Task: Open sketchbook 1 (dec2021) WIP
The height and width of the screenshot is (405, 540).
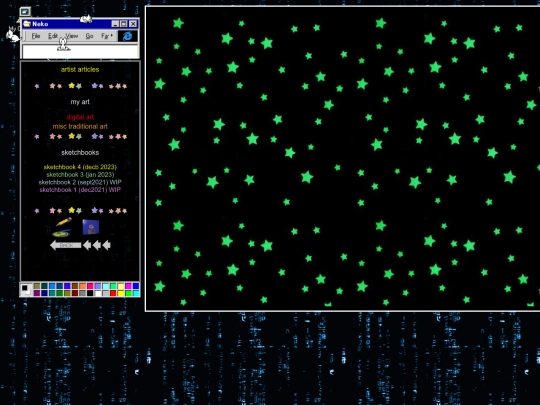Action: pos(80,190)
